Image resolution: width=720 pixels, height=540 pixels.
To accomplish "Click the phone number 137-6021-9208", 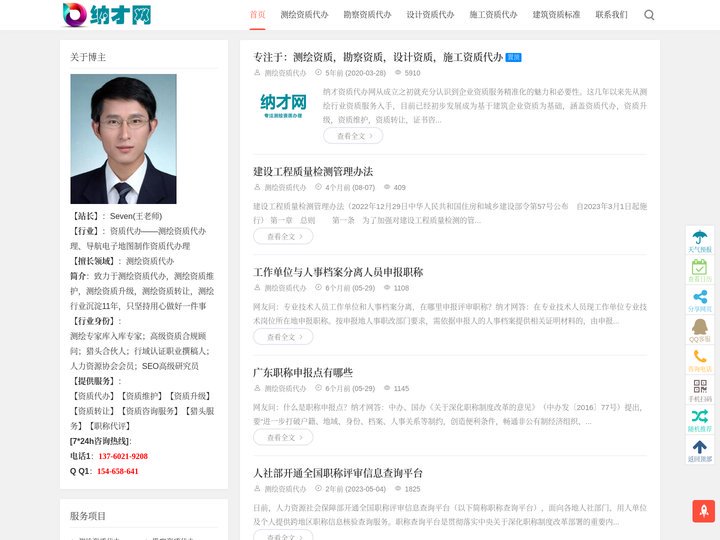I will [x=123, y=456].
